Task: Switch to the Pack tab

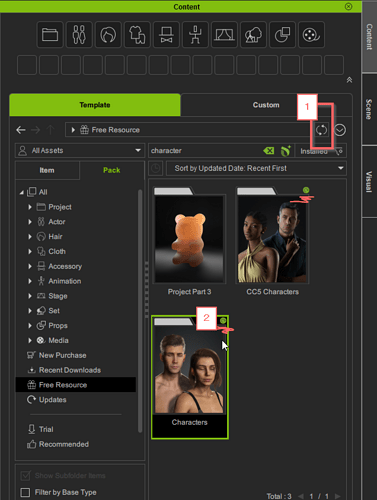Action: [112, 170]
